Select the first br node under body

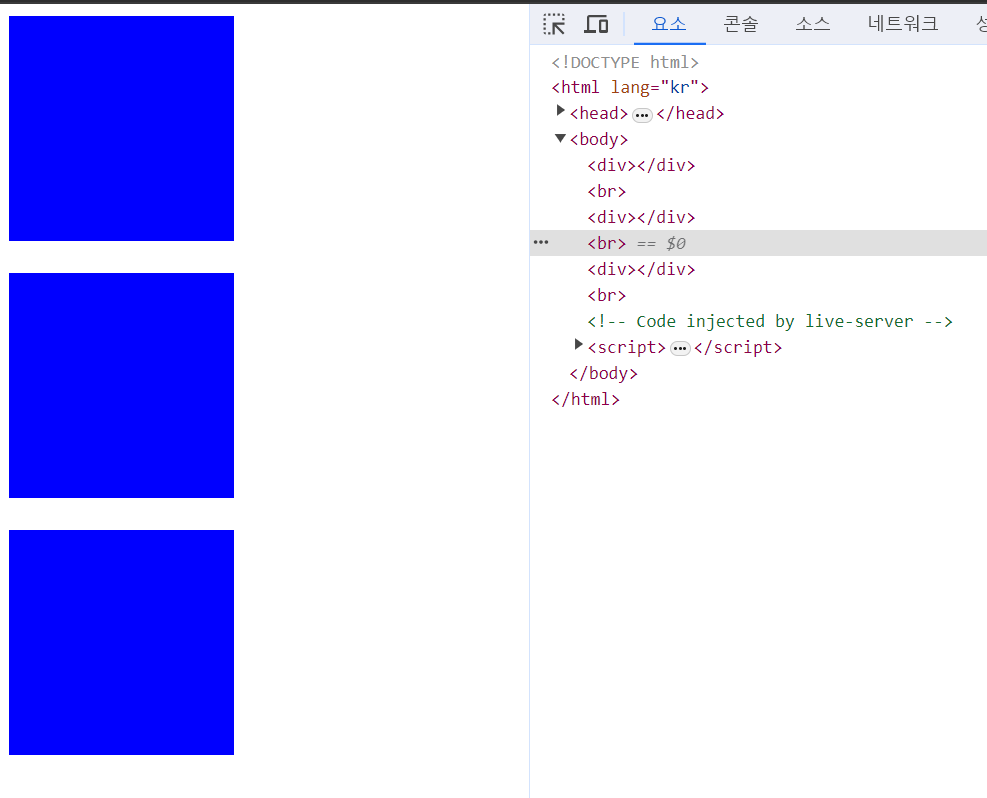point(607,191)
